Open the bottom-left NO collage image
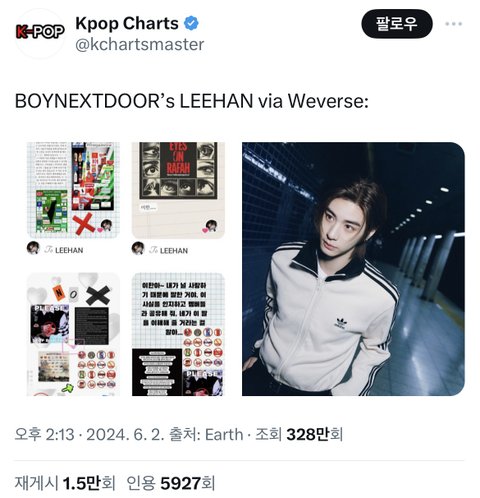Image resolution: width=480 pixels, height=498 pixels. click(73, 334)
